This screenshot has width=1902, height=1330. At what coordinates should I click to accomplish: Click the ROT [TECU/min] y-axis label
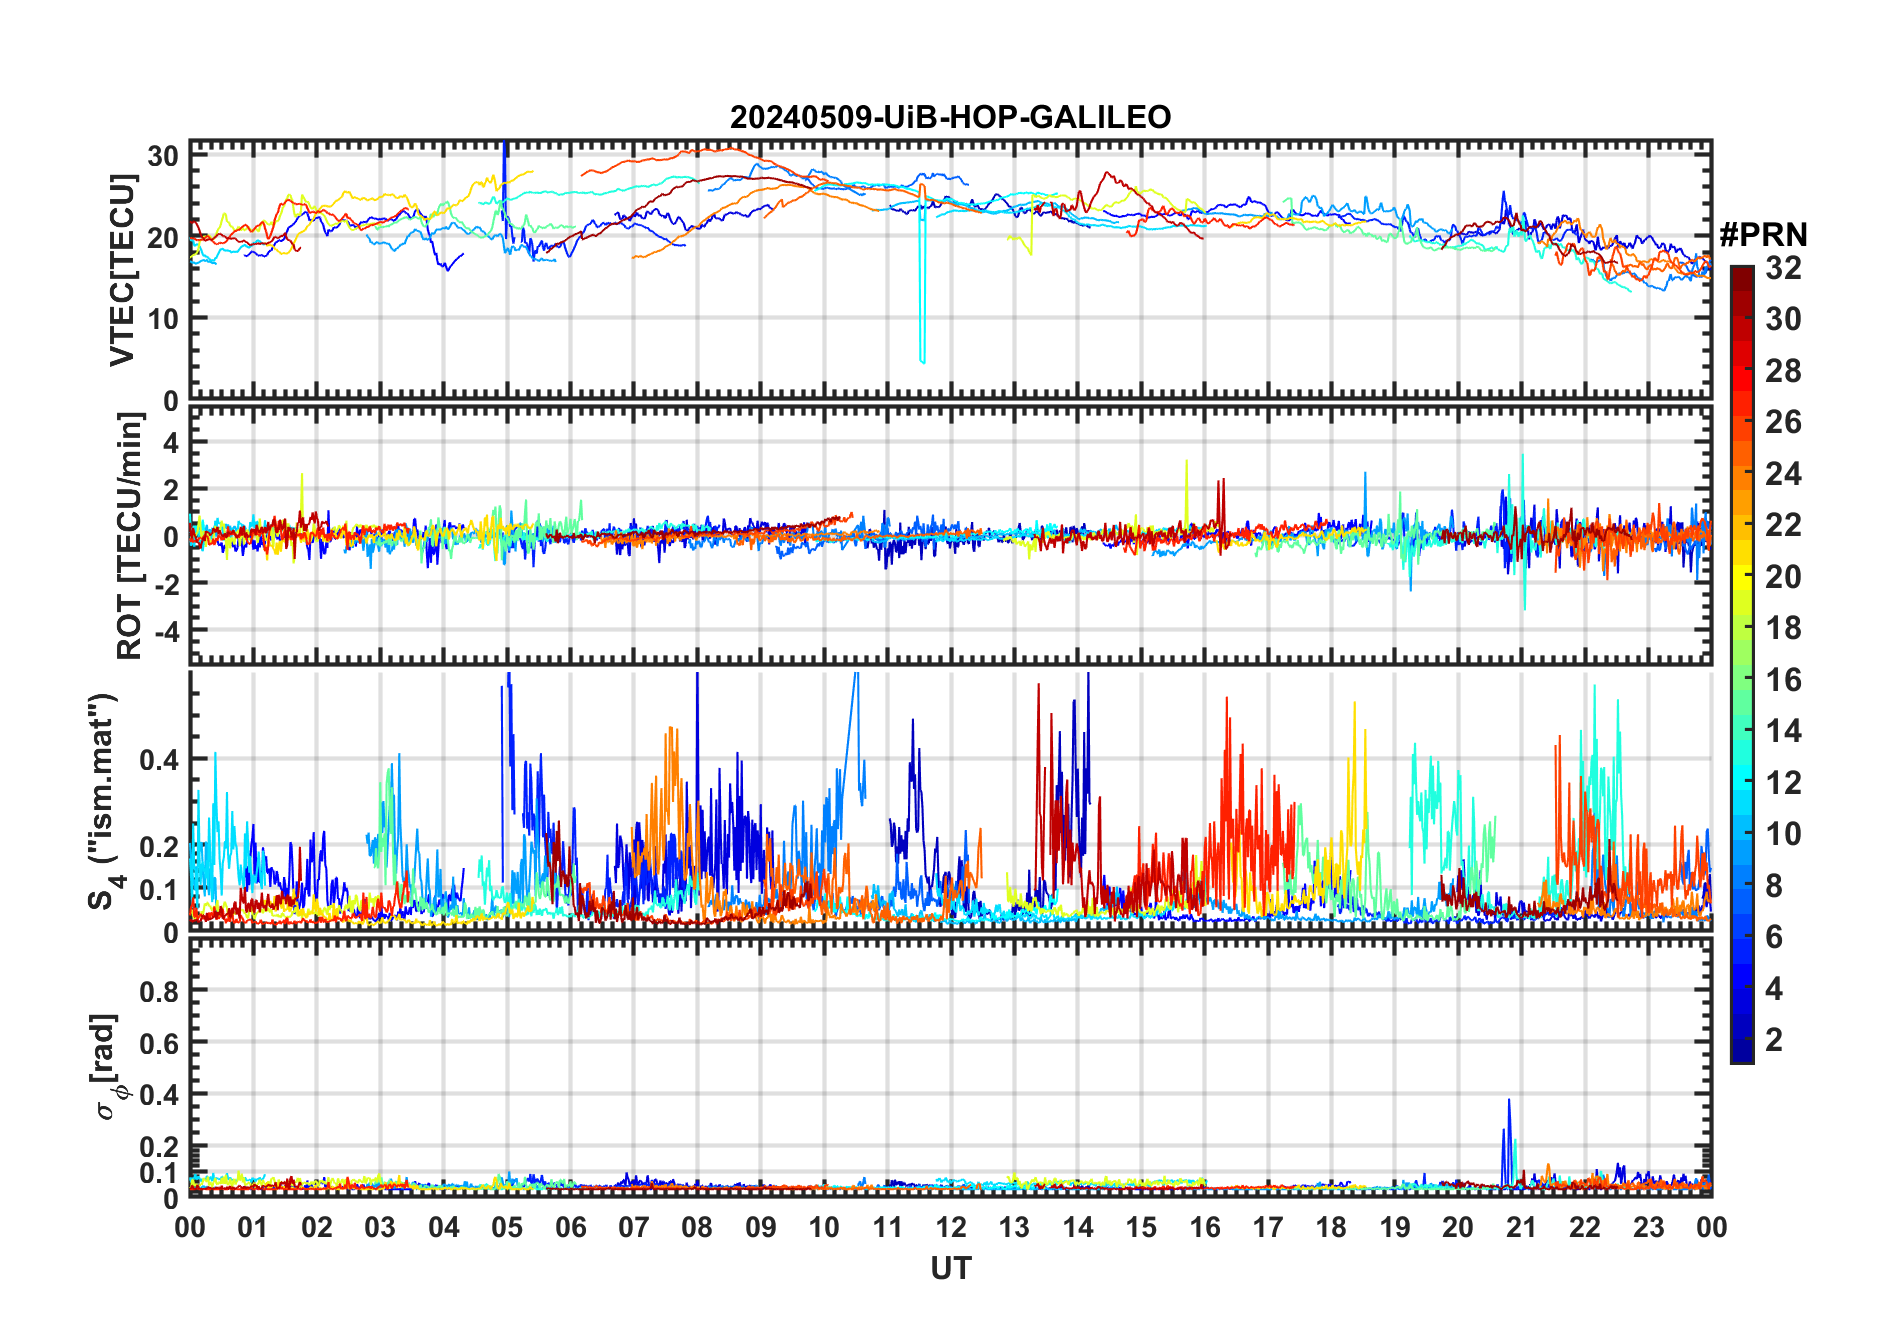point(129,535)
